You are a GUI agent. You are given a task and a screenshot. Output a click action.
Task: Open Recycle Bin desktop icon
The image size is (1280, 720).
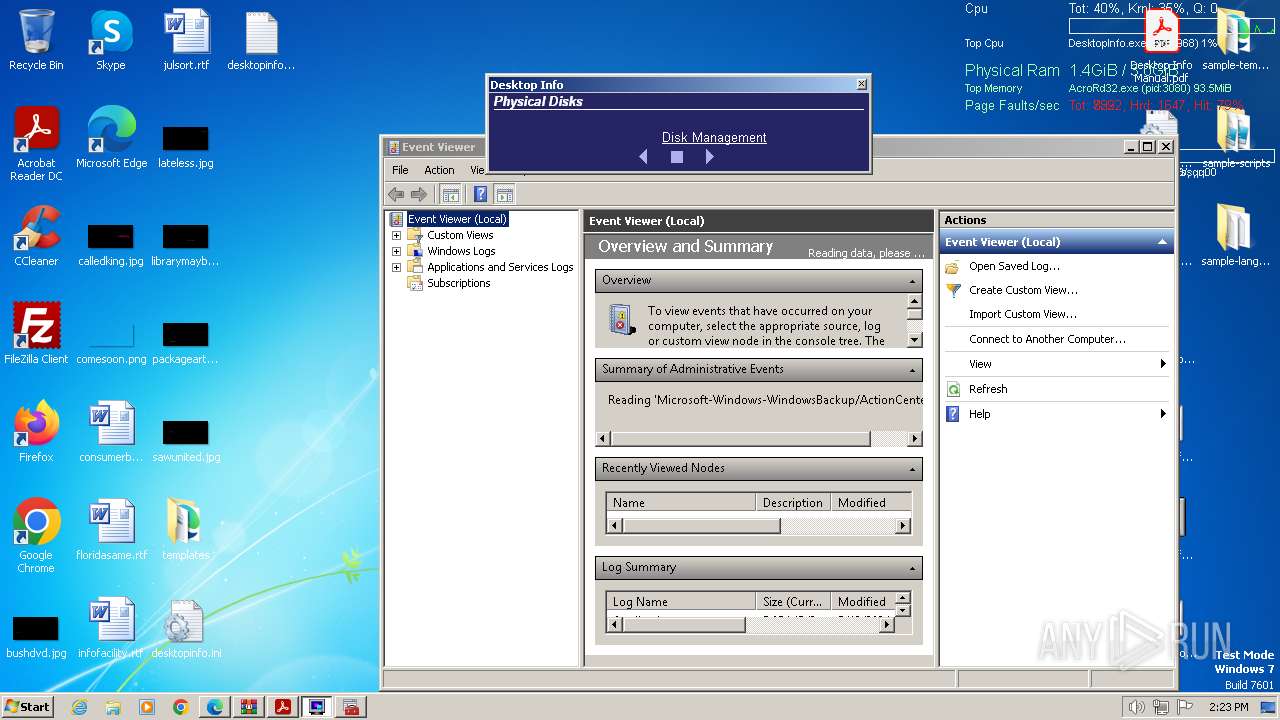tap(36, 40)
